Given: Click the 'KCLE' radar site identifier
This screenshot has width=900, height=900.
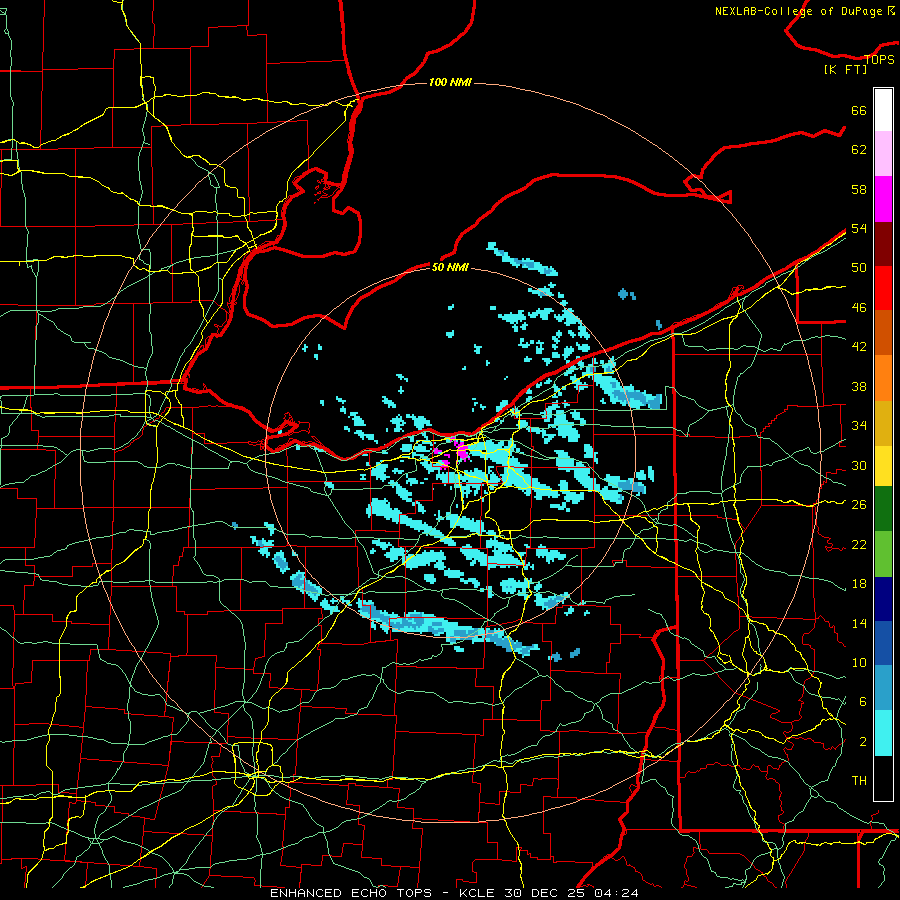Looking at the screenshot, I should pyautogui.click(x=476, y=893).
